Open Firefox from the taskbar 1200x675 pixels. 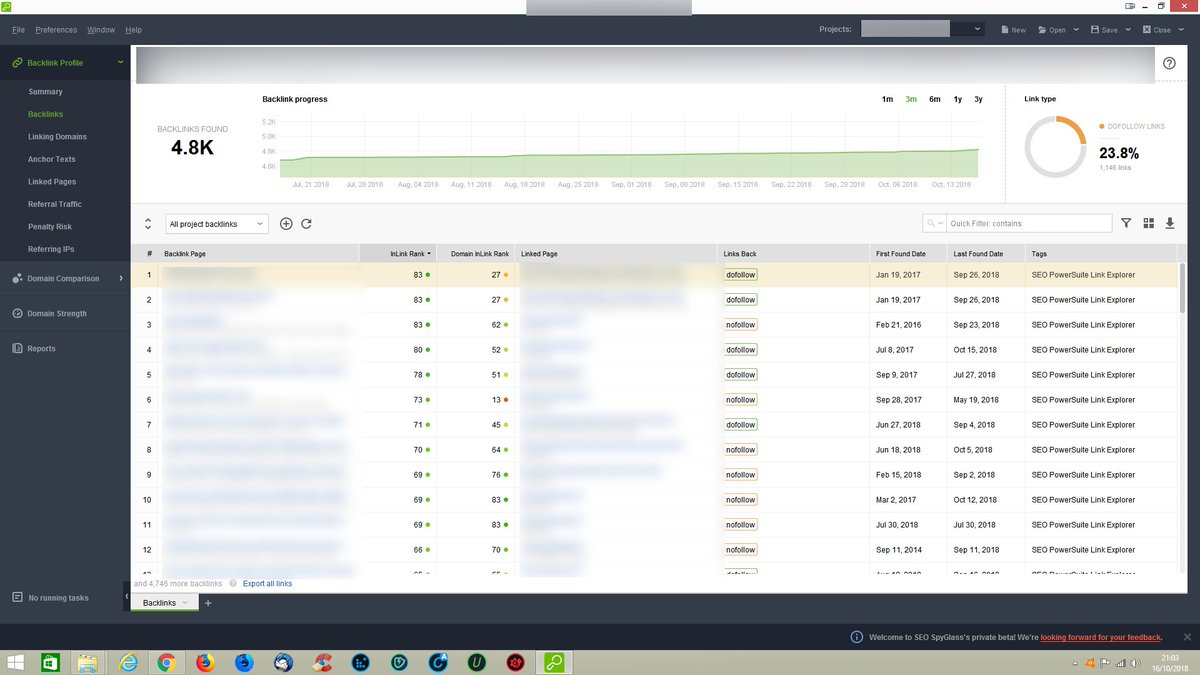tap(205, 662)
